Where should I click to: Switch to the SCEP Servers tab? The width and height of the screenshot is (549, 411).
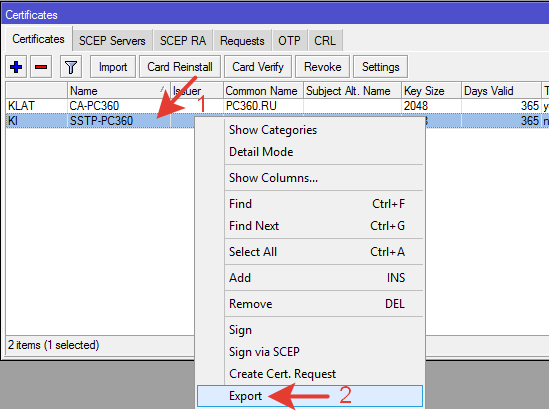[x=112, y=41]
